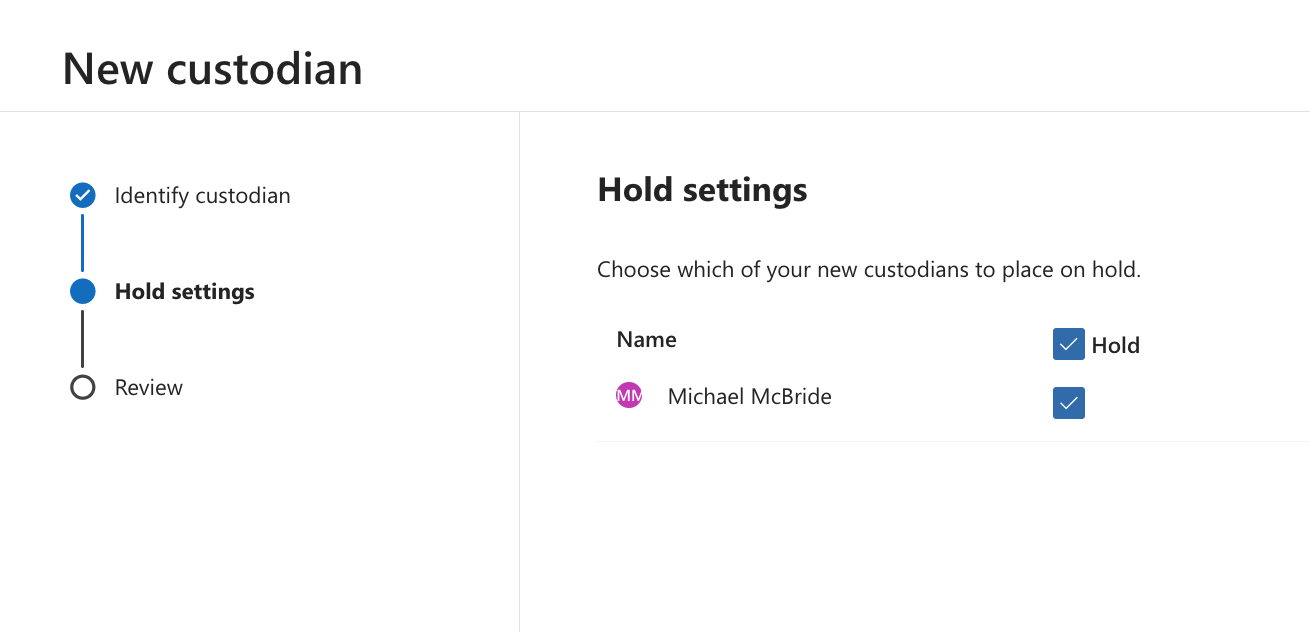Click the empty Review step circle
This screenshot has height=632, width=1310.
(x=83, y=387)
